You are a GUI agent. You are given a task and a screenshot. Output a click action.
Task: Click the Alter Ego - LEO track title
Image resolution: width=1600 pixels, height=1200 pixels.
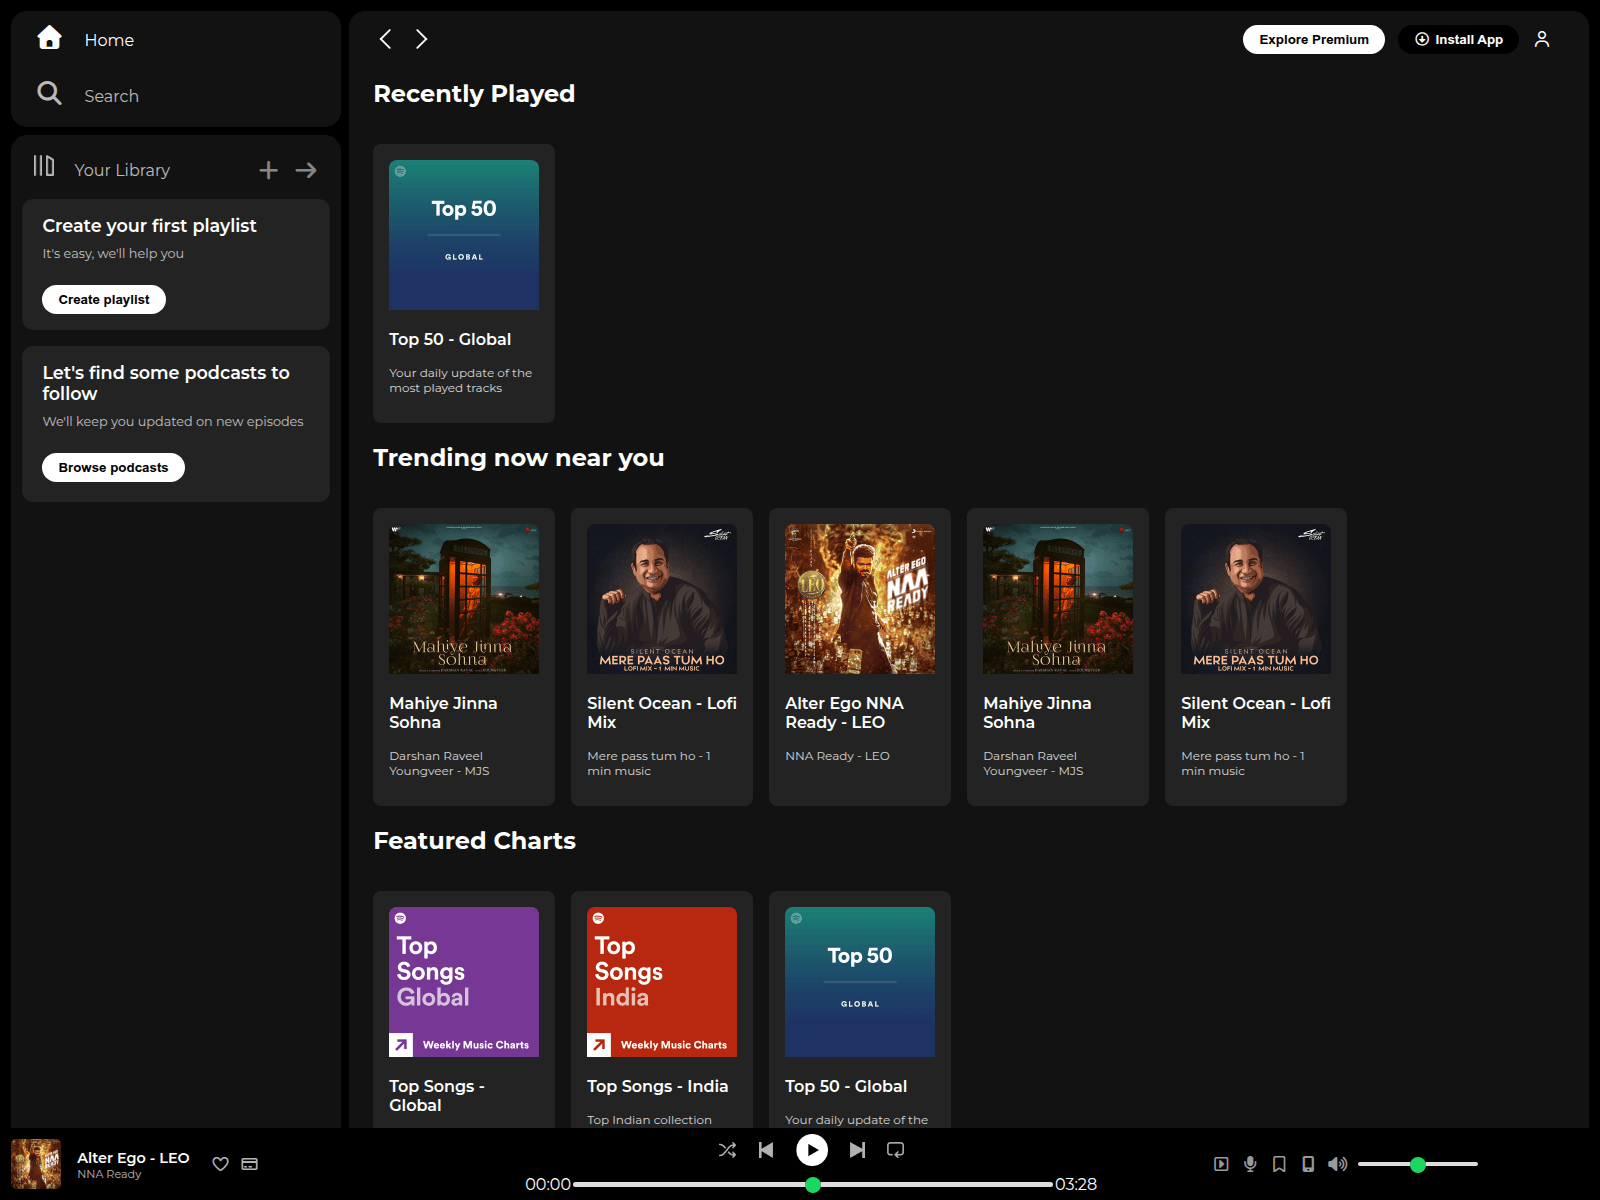pyautogui.click(x=133, y=1157)
